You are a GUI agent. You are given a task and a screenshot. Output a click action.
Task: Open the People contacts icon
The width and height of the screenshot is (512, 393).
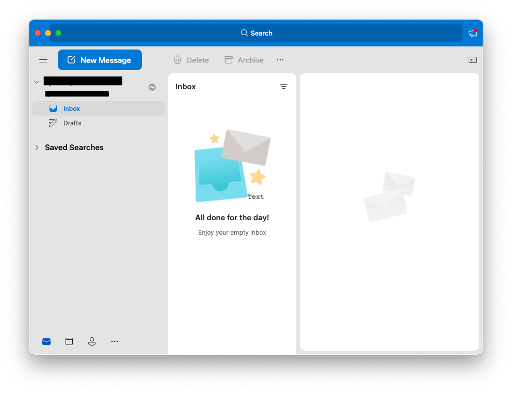point(92,341)
